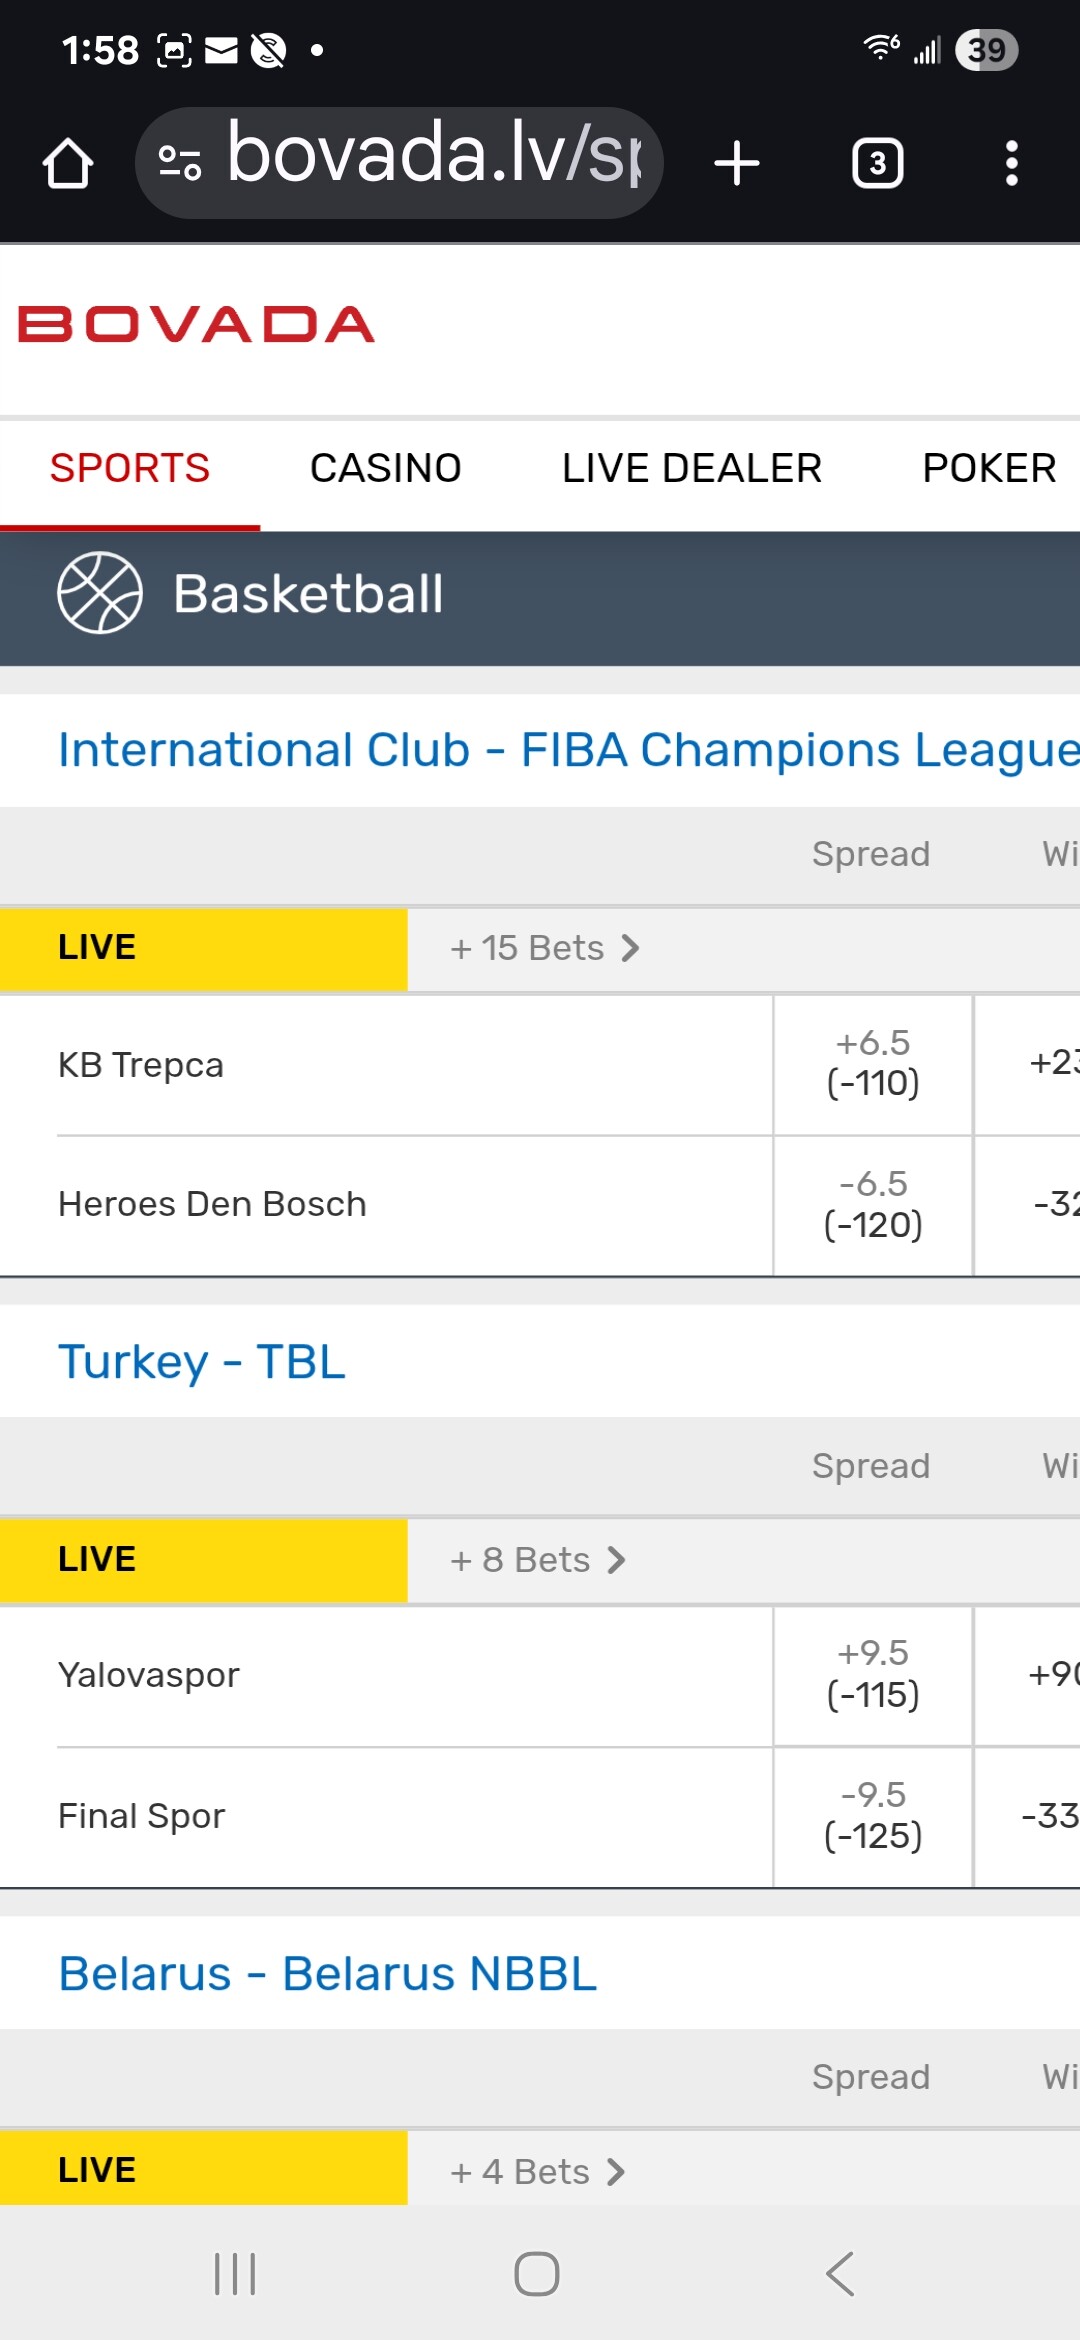Open a new browser tab
Viewport: 1080px width, 2340px height.
coord(737,163)
